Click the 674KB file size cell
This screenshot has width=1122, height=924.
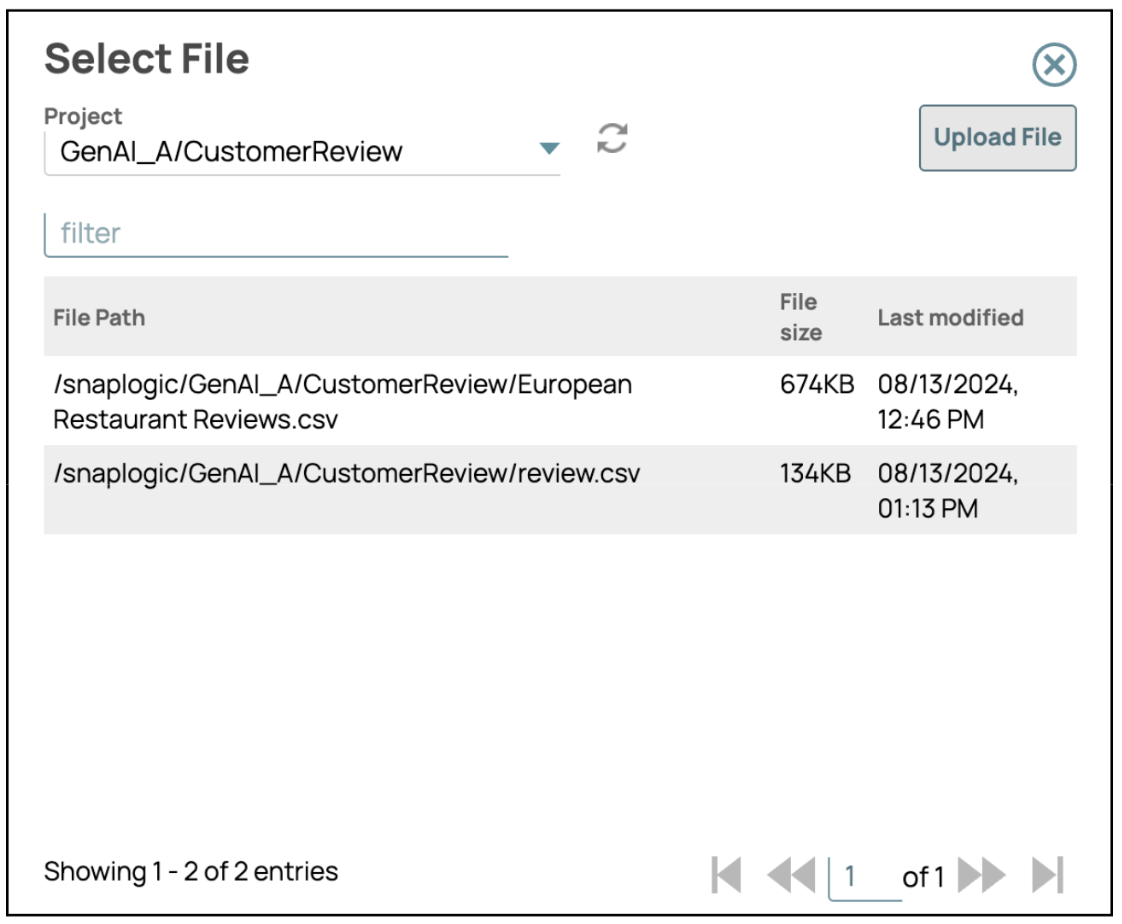[816, 386]
